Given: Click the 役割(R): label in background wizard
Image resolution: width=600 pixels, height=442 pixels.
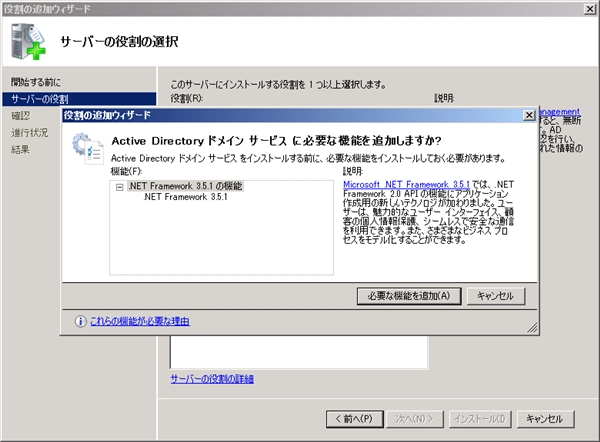Looking at the screenshot, I should (186, 98).
